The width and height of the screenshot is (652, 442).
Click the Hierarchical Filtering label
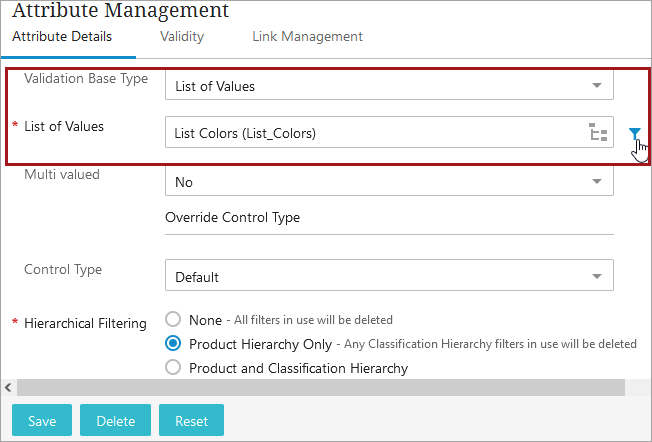click(85, 323)
